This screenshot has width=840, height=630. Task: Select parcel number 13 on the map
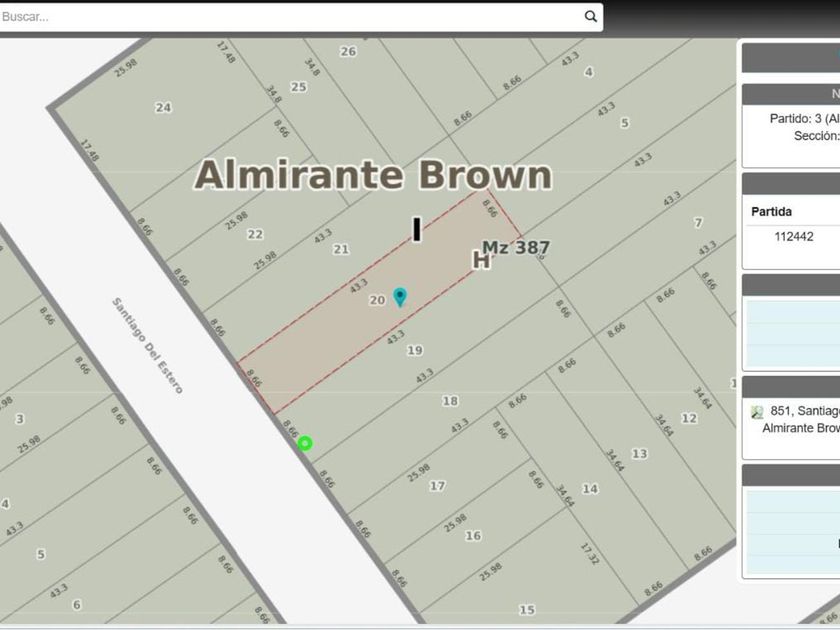[x=640, y=454]
